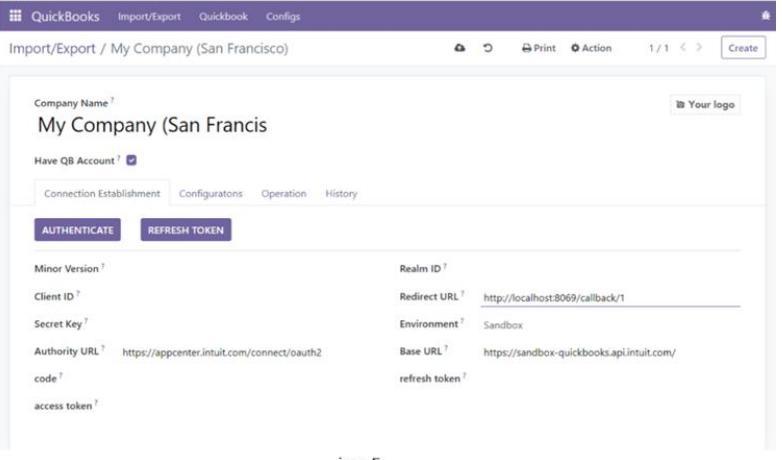Viewport: 782px width, 460px height.
Task: Open the Import/Export menu
Action: 149,16
